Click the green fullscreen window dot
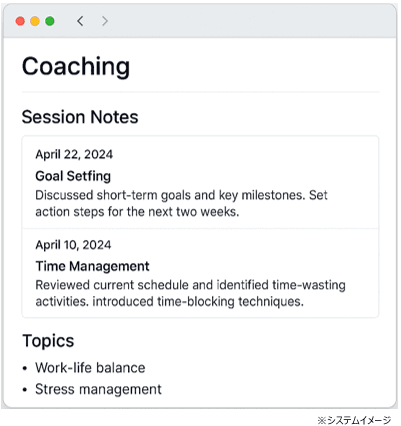Screen dimensions: 401x426 (x=50, y=21)
